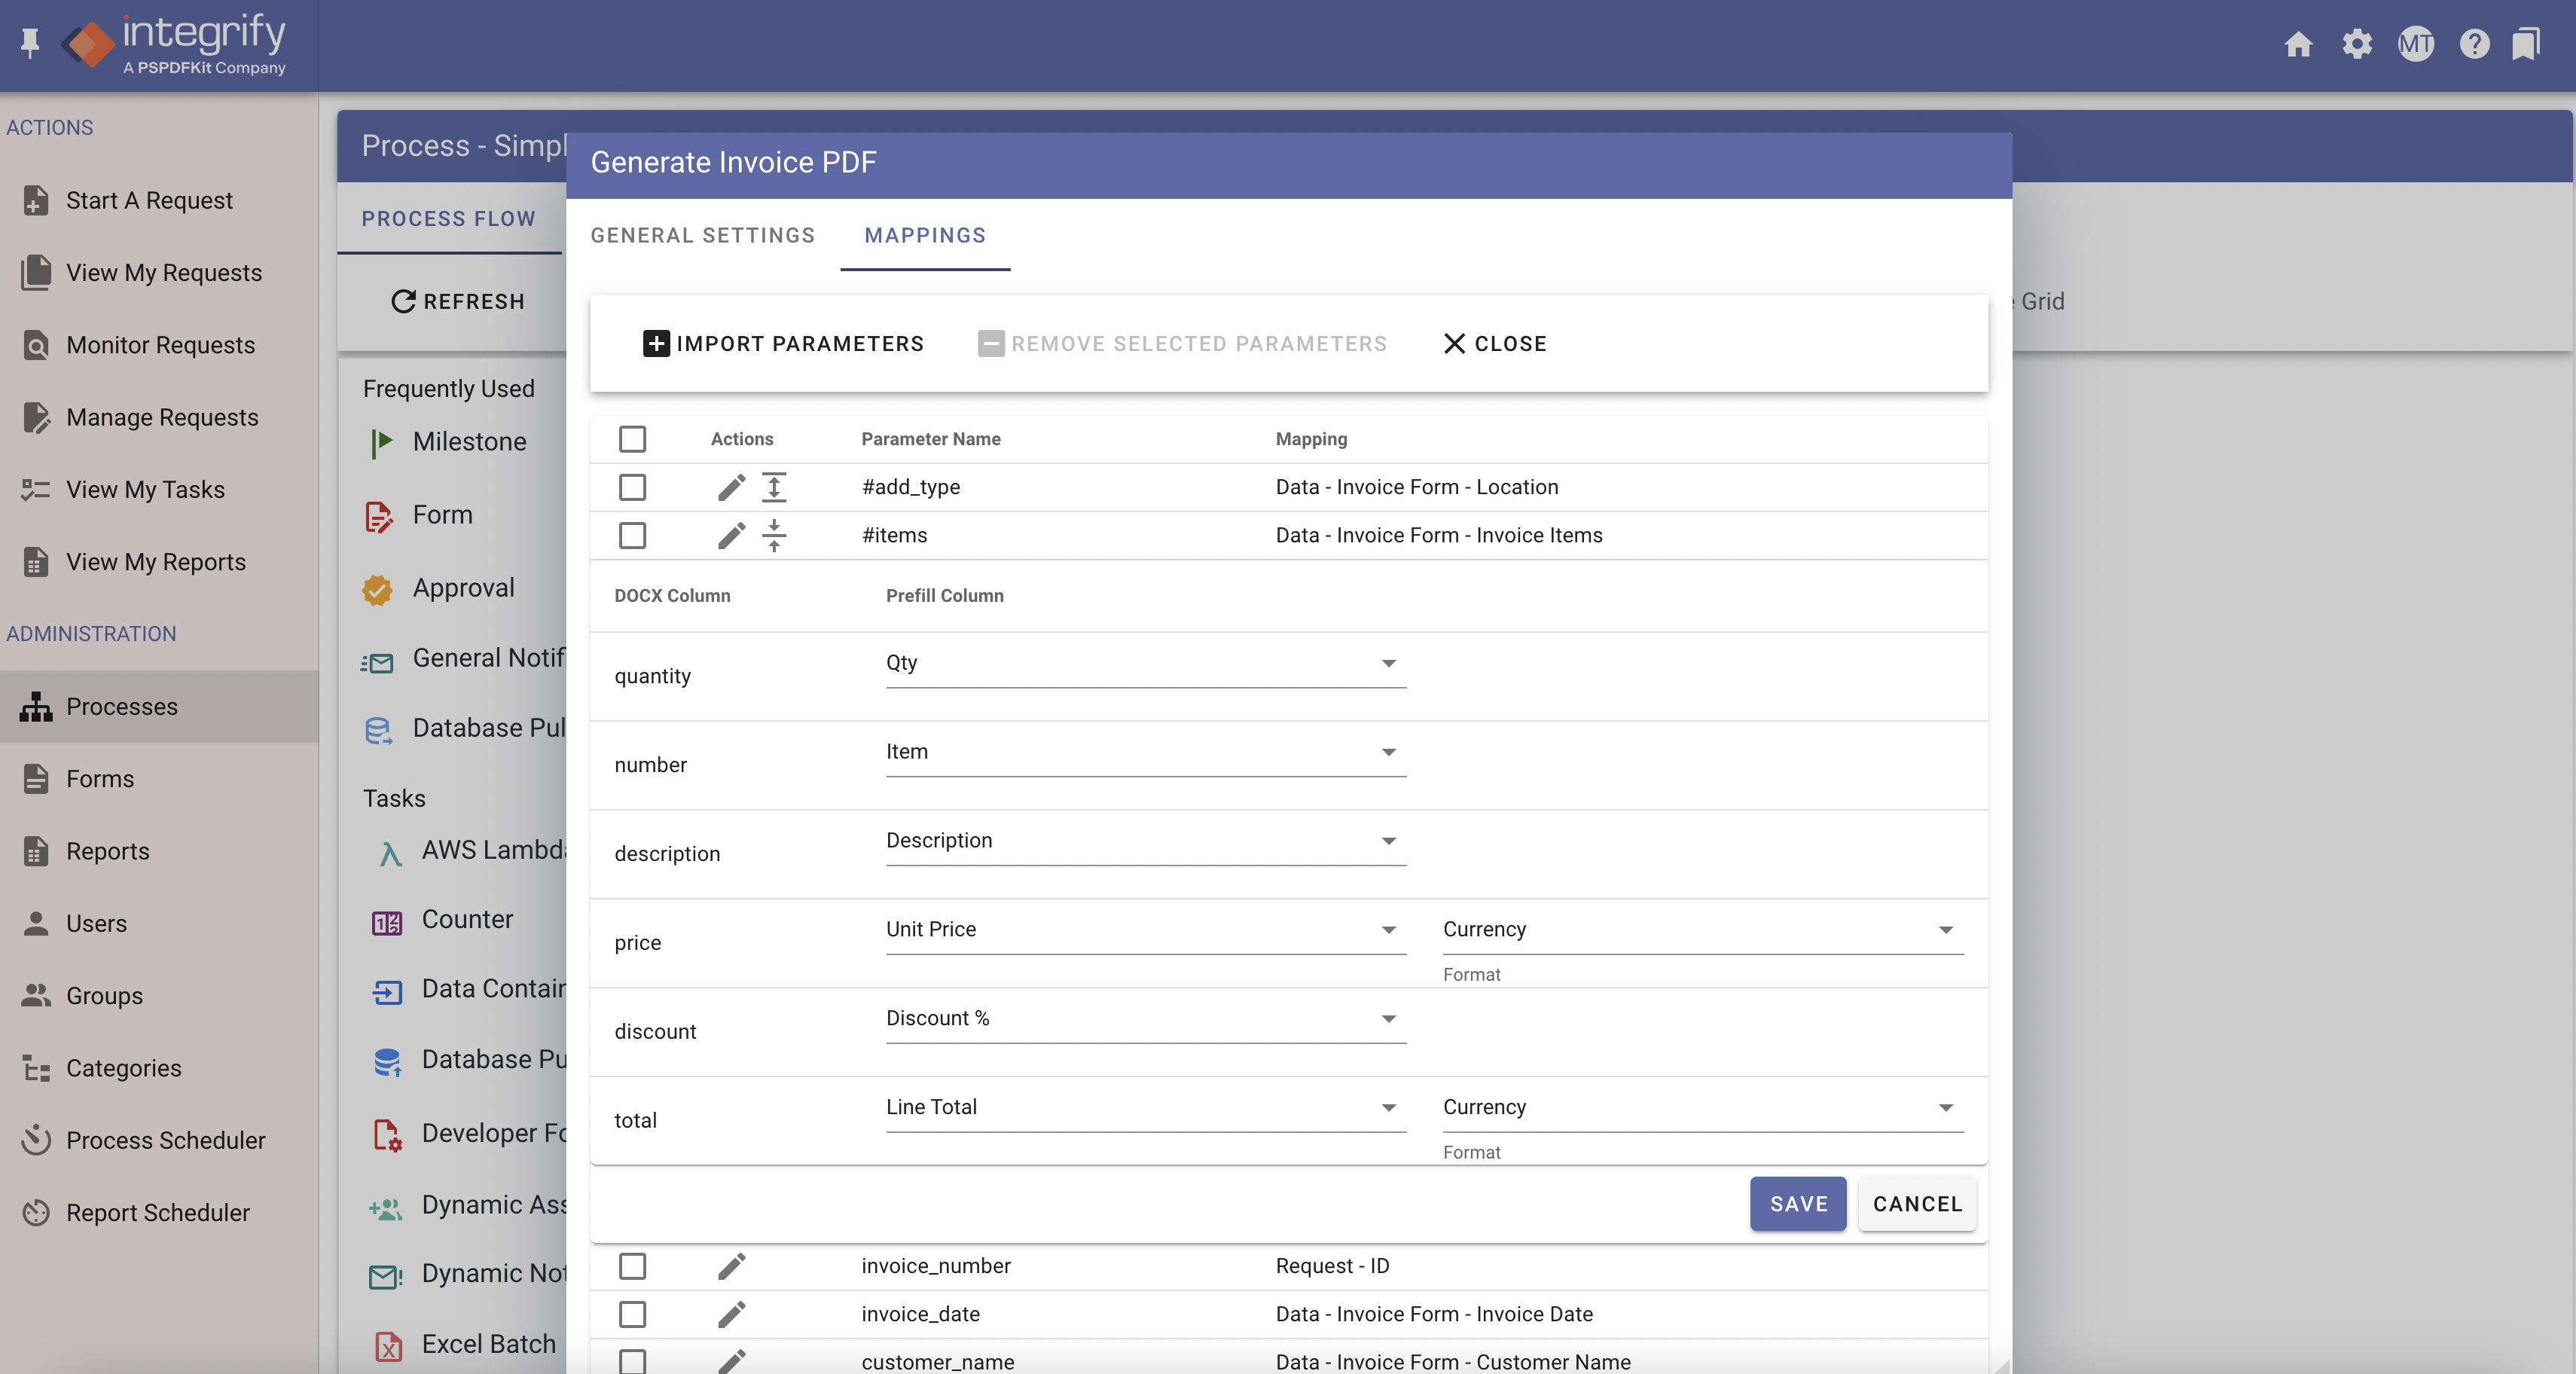Open the settings gear icon
The image size is (2576, 1374).
pyautogui.click(x=2357, y=44)
